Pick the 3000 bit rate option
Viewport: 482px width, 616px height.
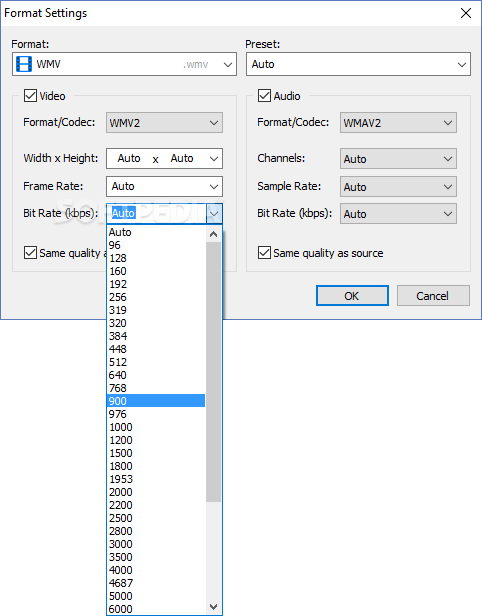[156, 544]
